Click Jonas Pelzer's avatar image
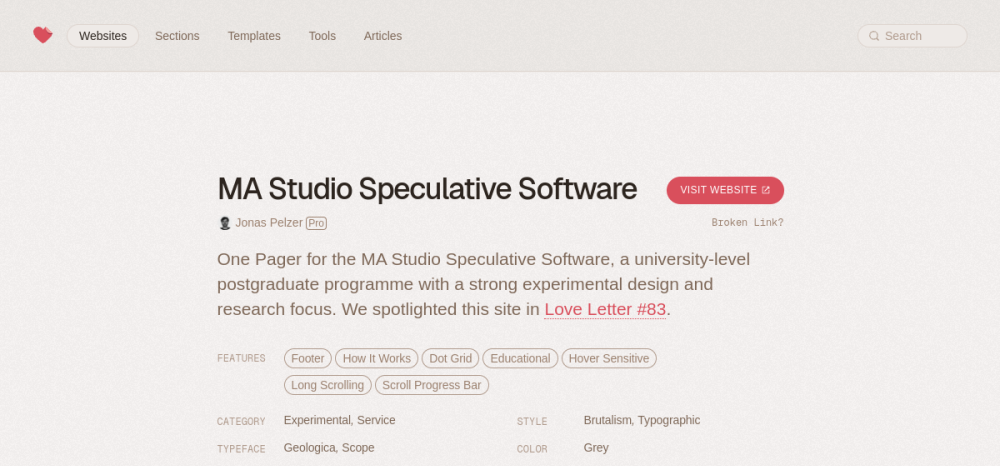The image size is (1000, 466). point(224,223)
